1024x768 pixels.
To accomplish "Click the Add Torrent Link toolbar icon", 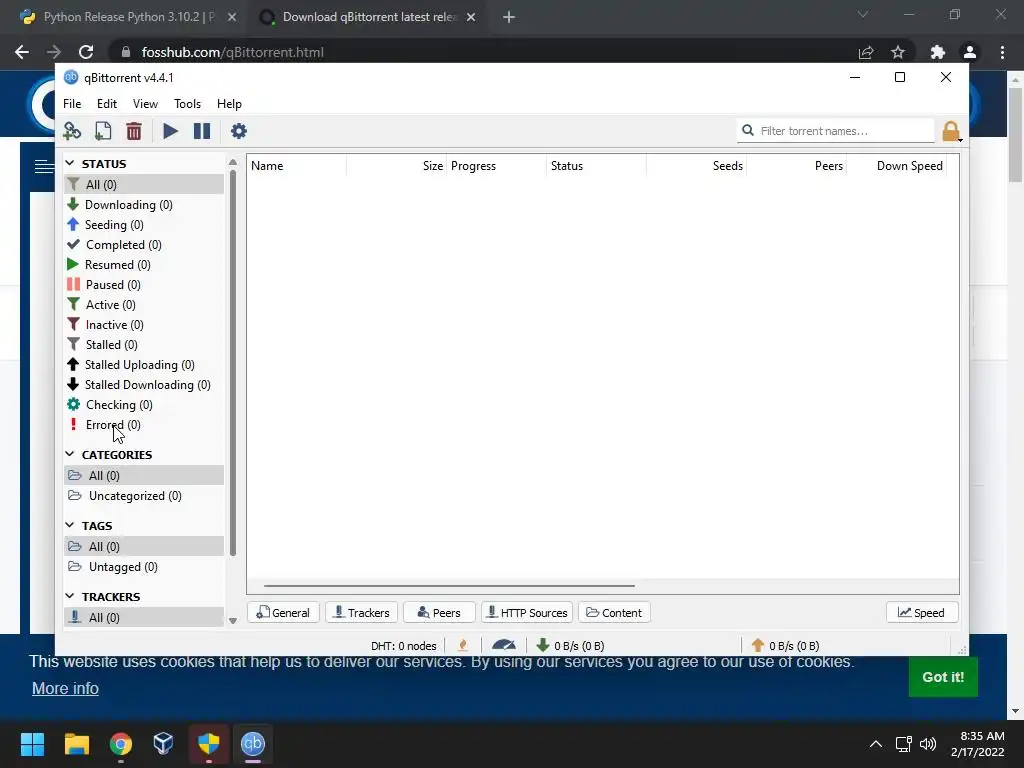I will coord(72,131).
